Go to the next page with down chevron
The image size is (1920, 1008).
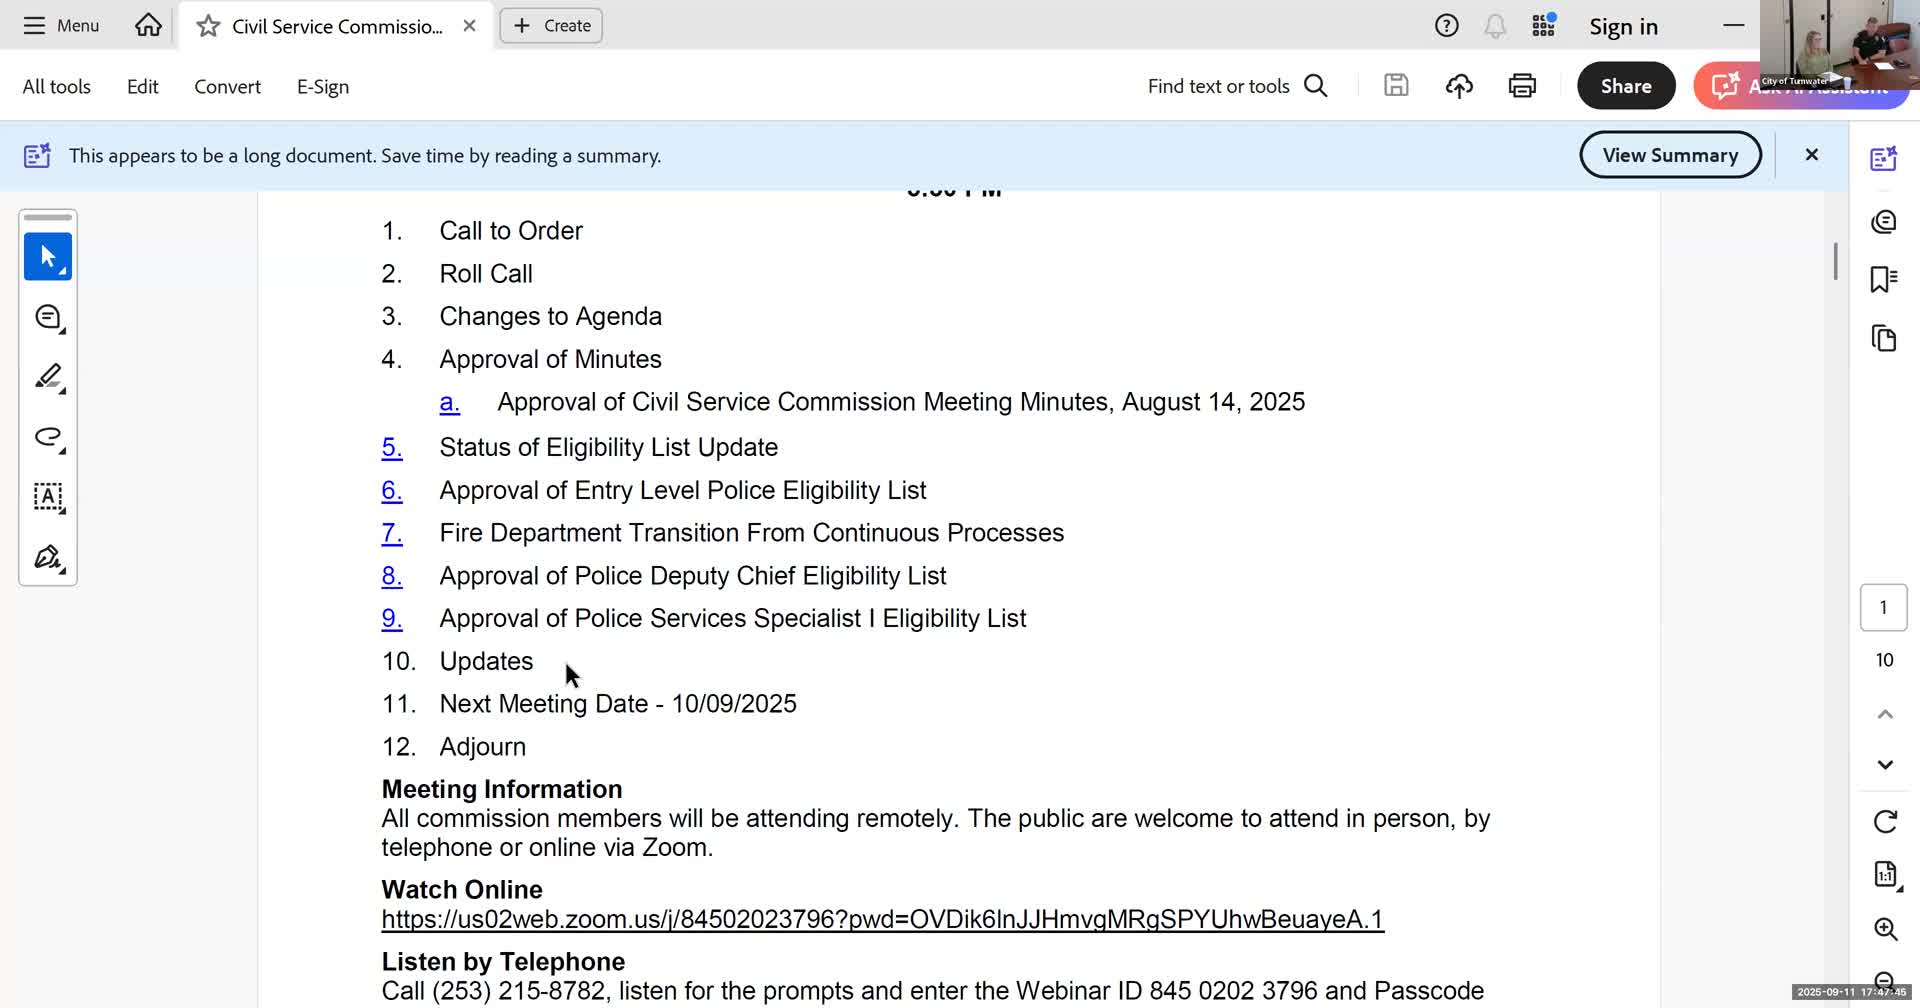click(1885, 765)
